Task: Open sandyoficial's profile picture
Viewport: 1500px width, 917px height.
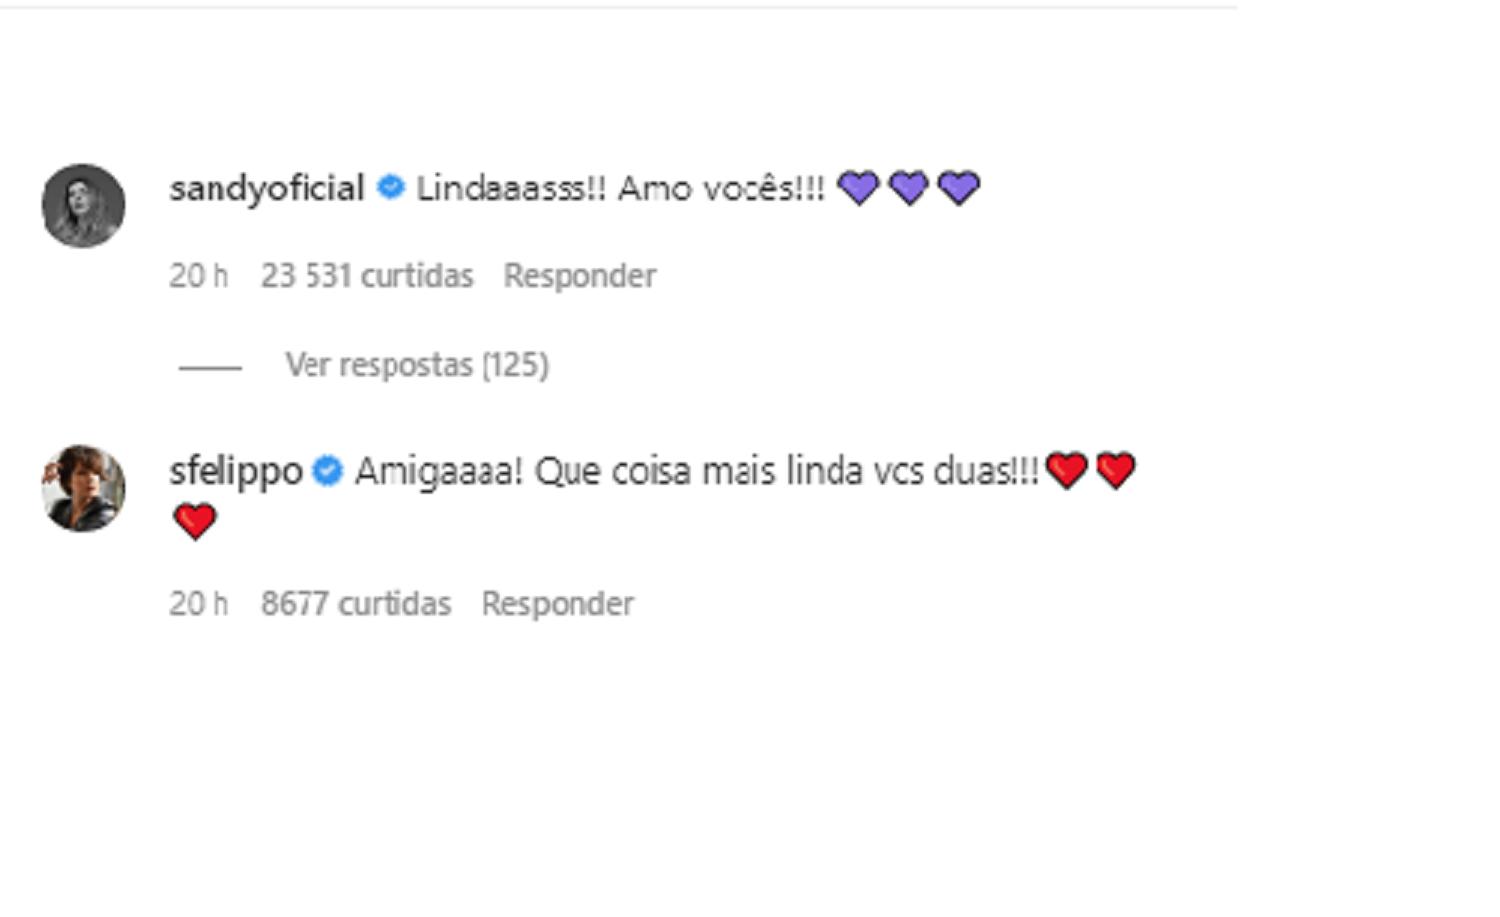Action: 83,205
